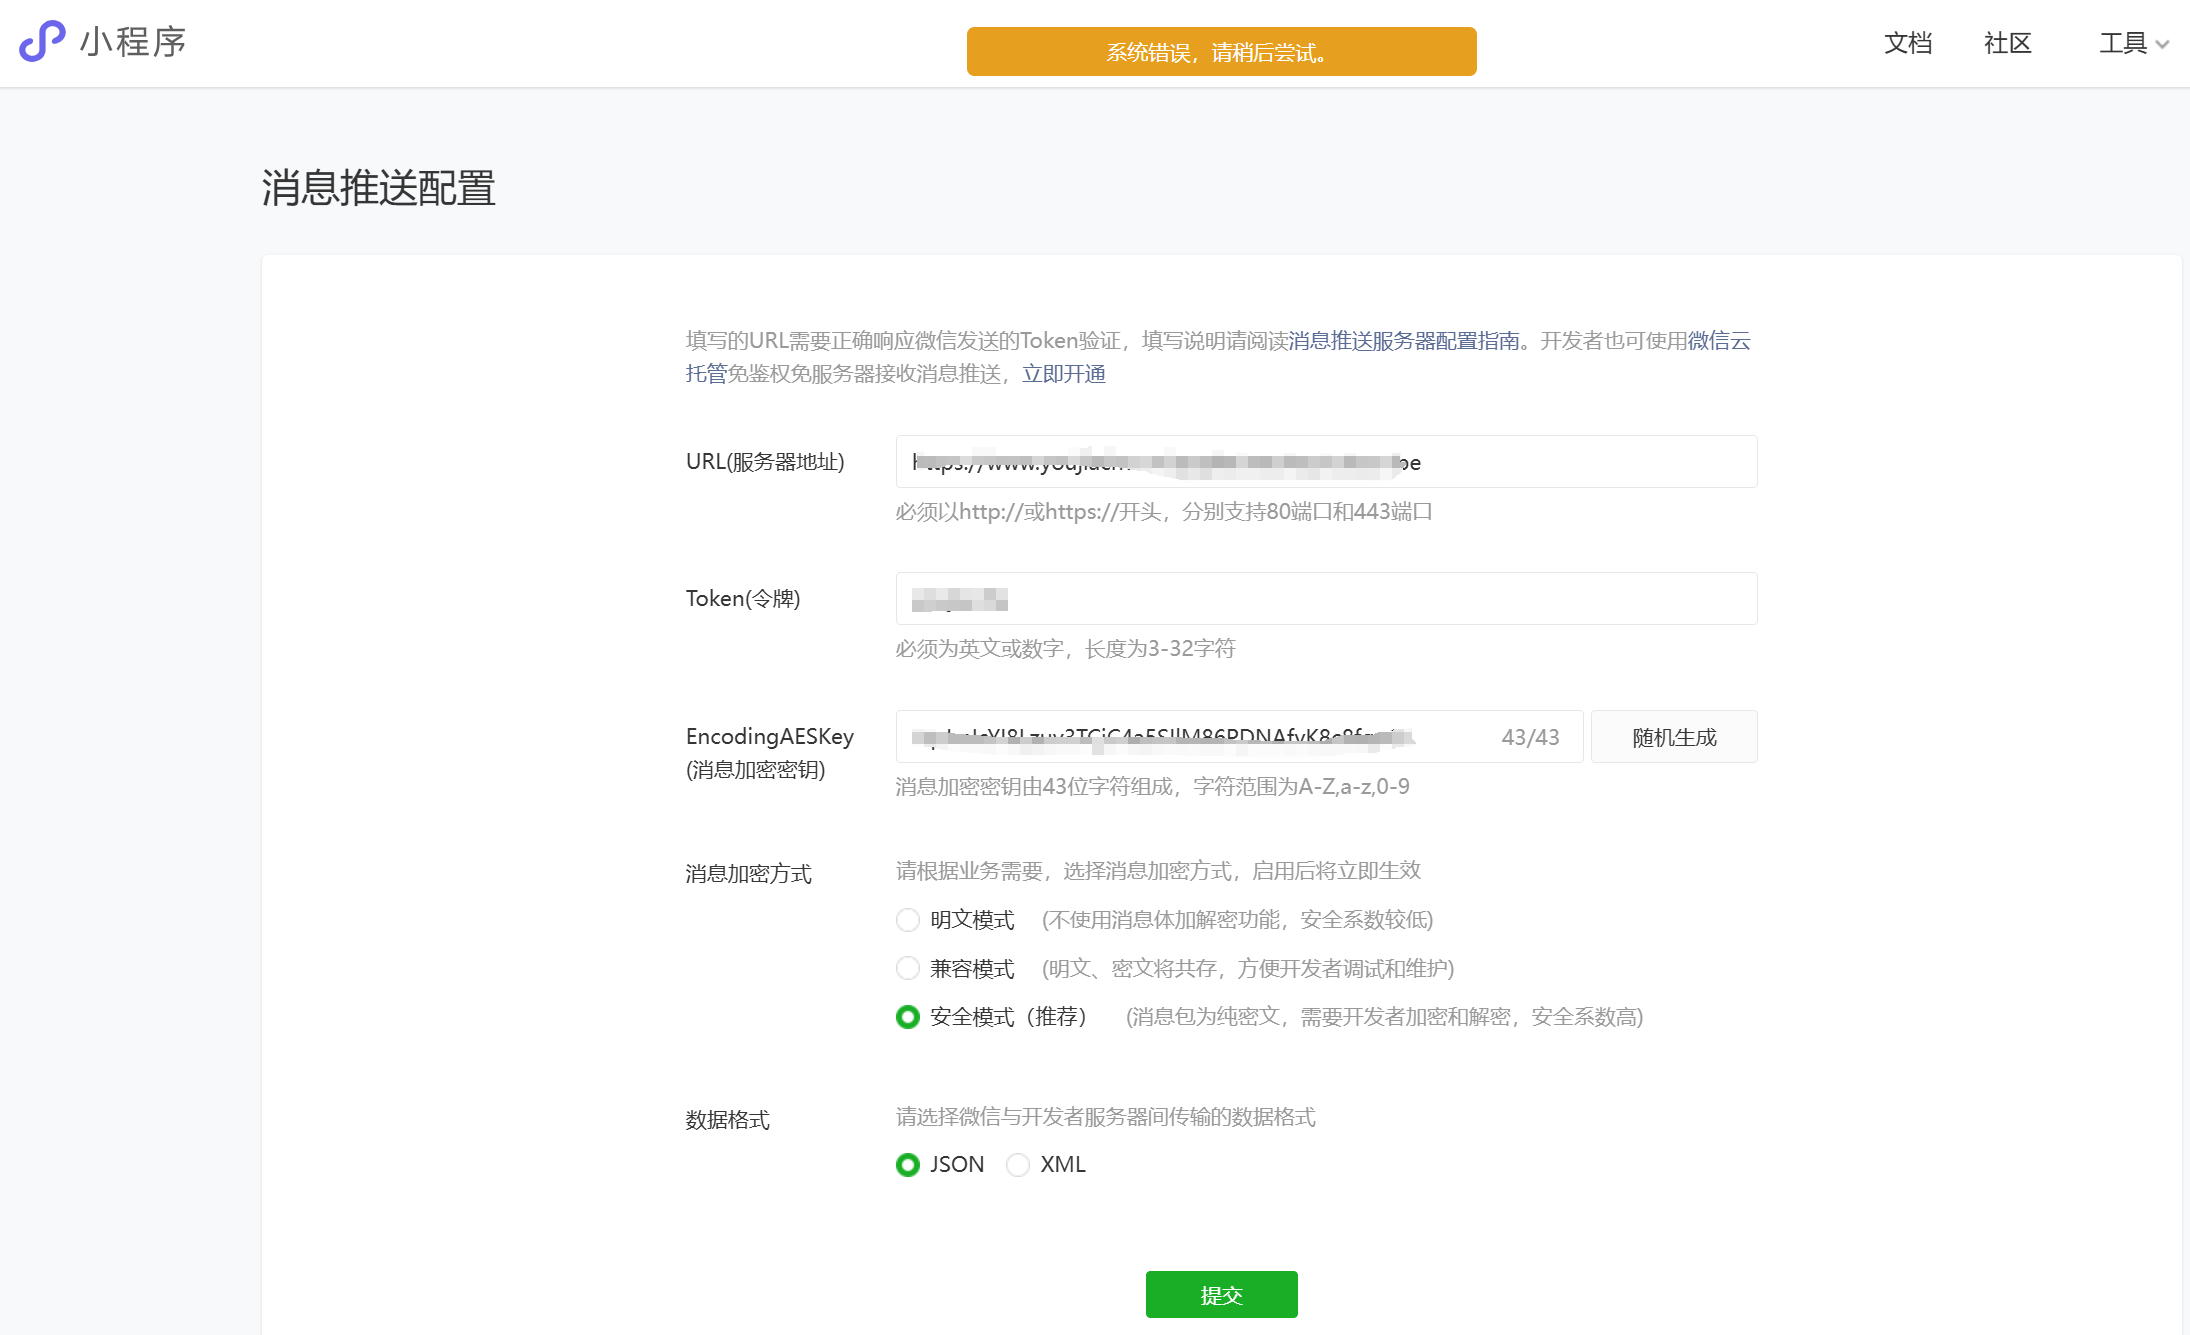Open the 文档 menu item

click(1908, 43)
